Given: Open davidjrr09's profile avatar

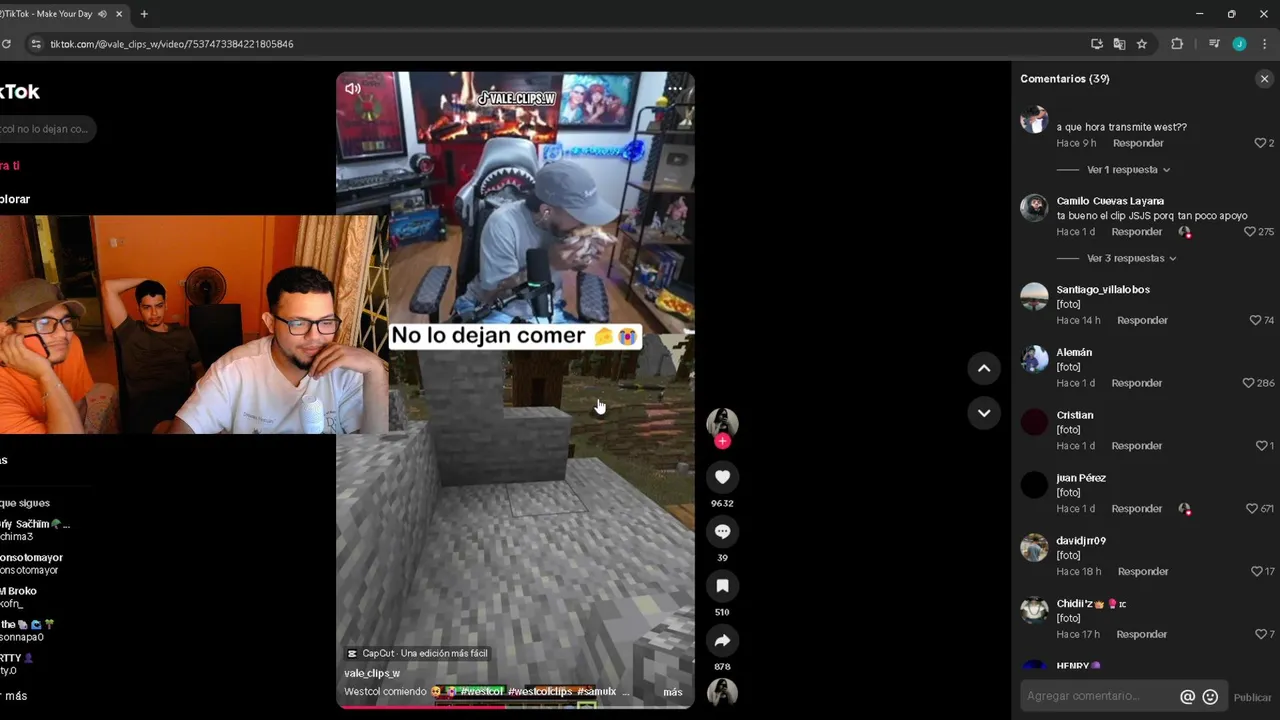Looking at the screenshot, I should click(x=1034, y=547).
